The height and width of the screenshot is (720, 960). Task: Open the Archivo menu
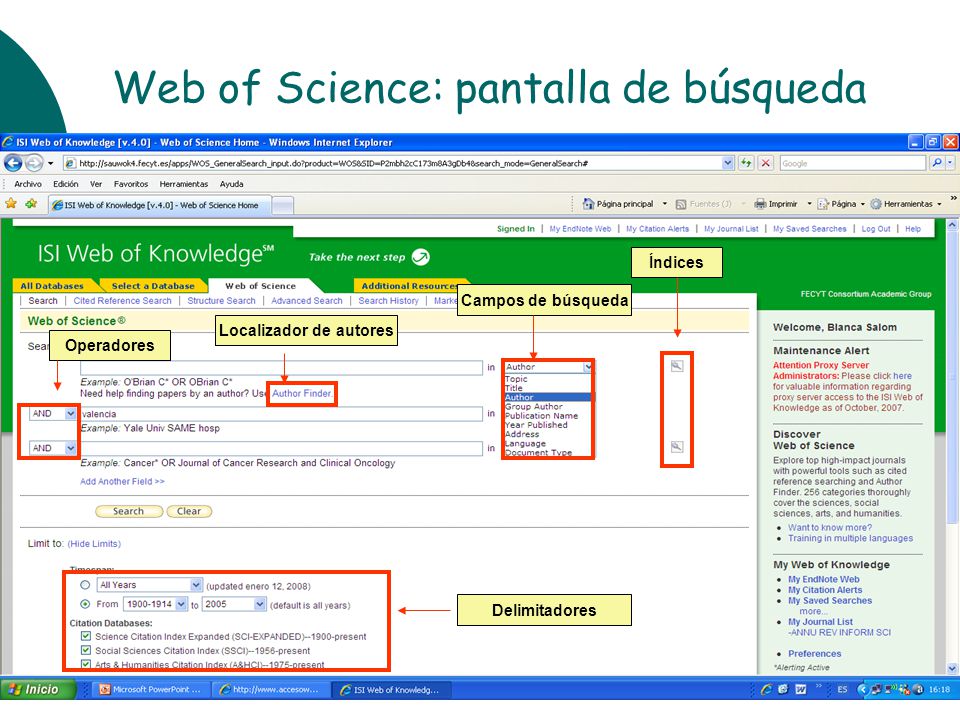coord(28,184)
